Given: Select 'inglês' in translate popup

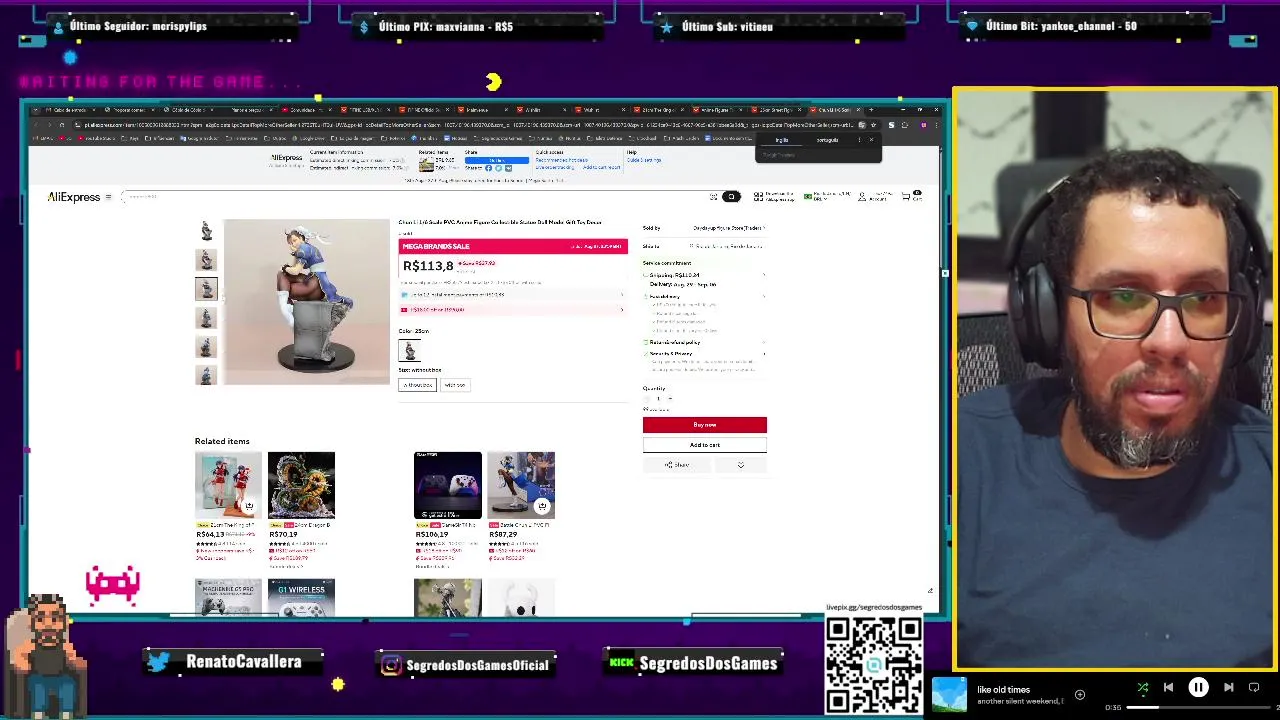Looking at the screenshot, I should click(x=782, y=139).
